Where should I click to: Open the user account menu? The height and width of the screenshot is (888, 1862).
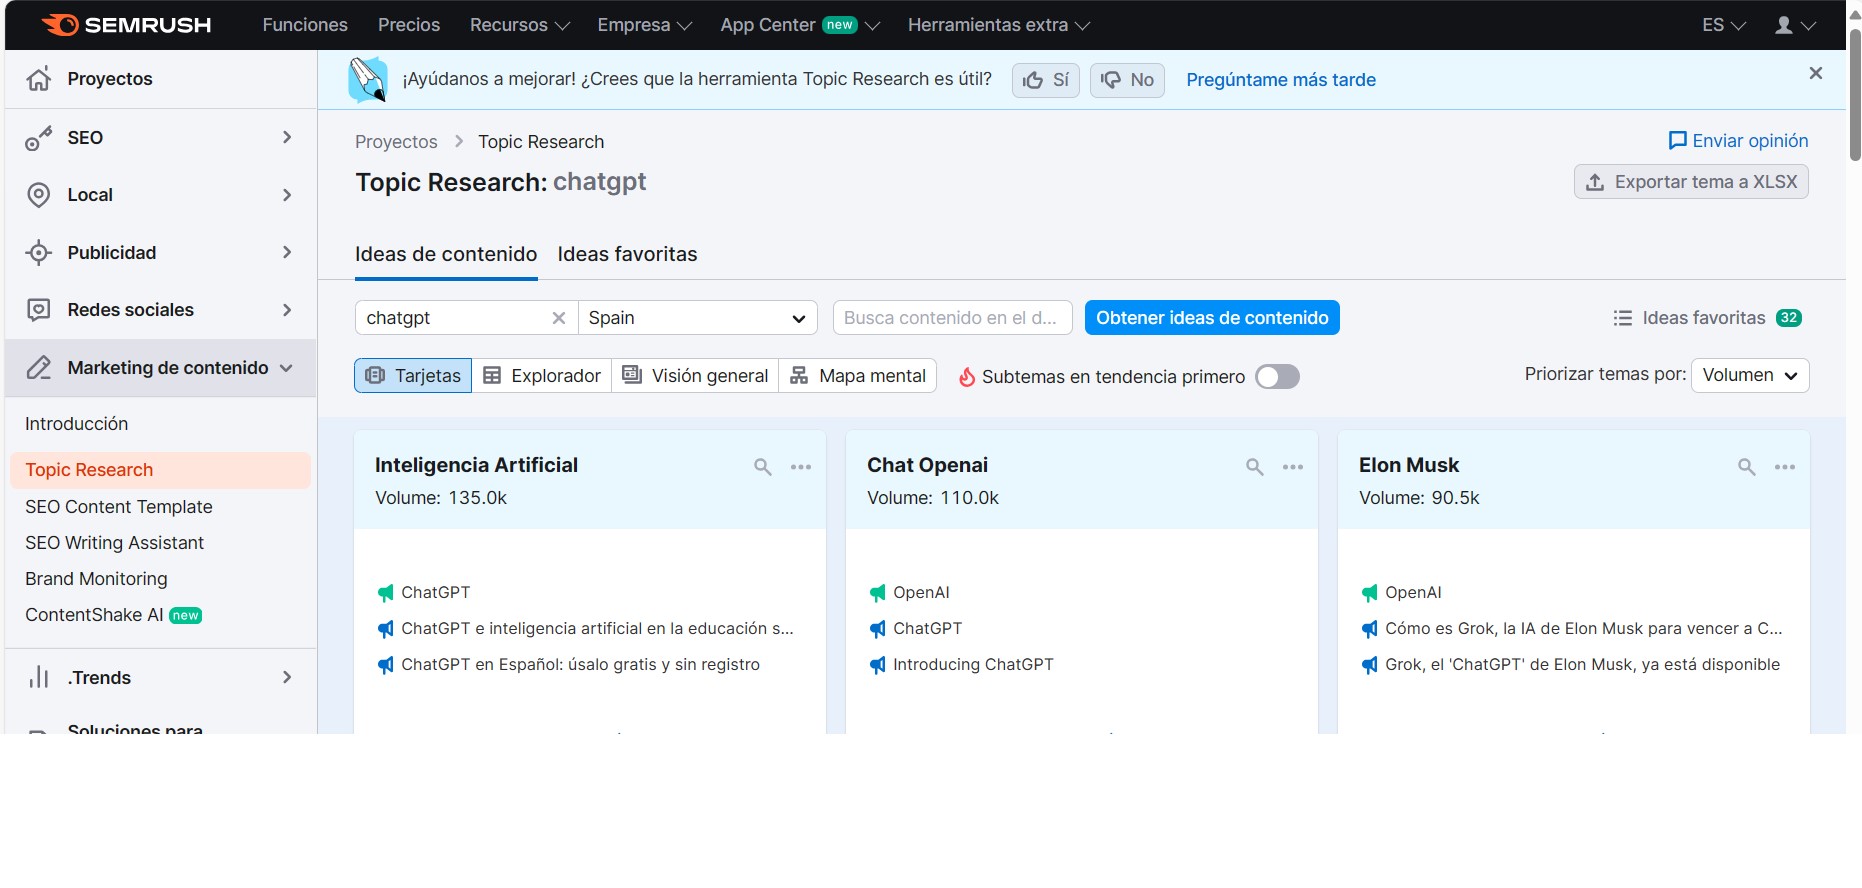pyautogui.click(x=1795, y=25)
